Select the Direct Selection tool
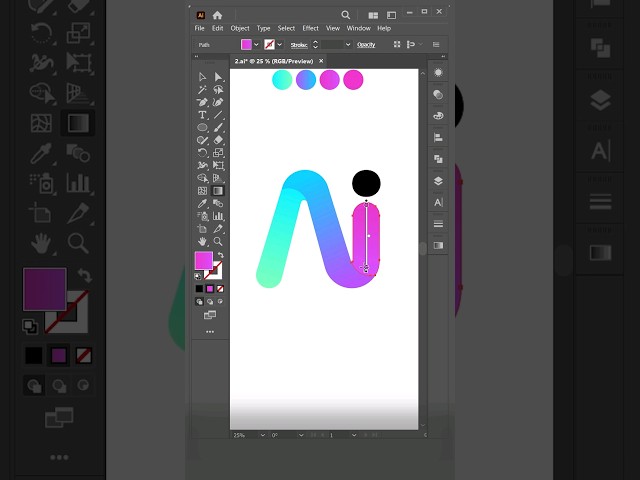This screenshot has width=640, height=480. (x=218, y=77)
